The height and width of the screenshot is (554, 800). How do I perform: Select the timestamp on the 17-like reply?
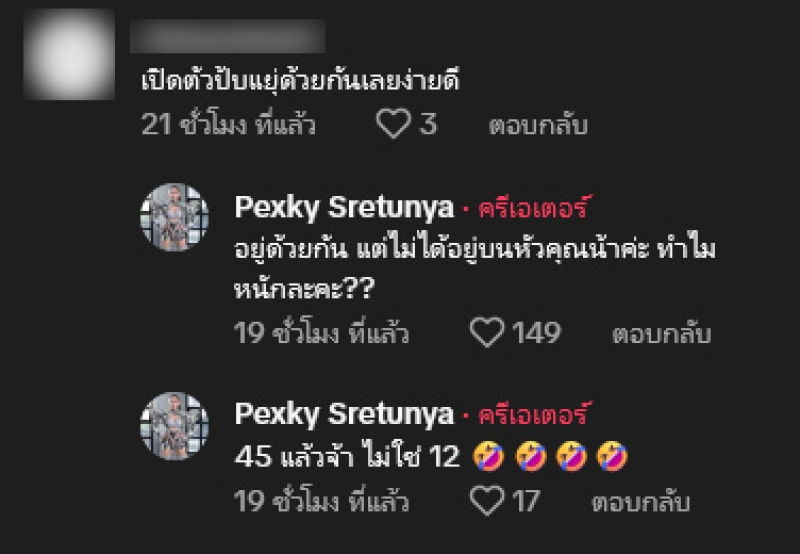coord(321,500)
